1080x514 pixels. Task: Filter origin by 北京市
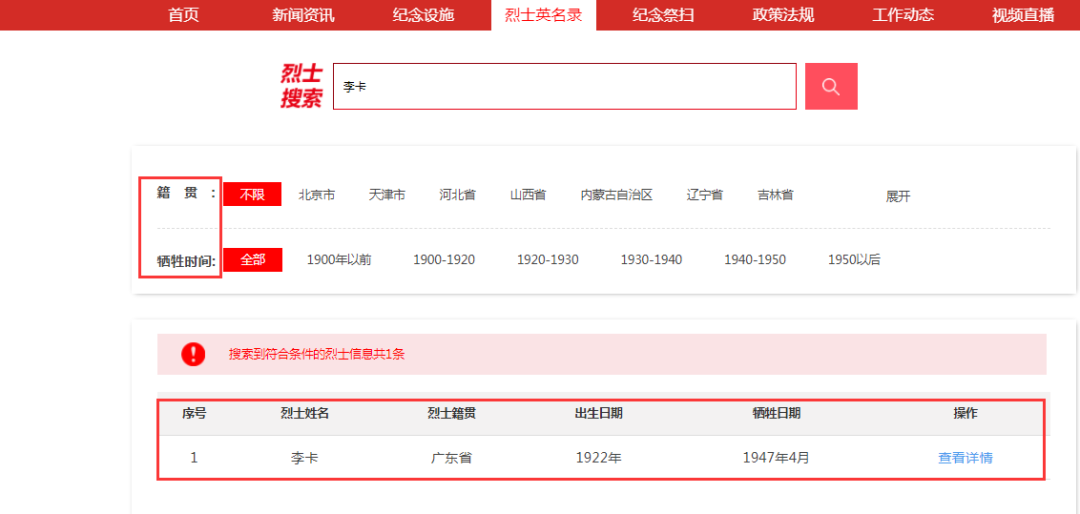[316, 195]
